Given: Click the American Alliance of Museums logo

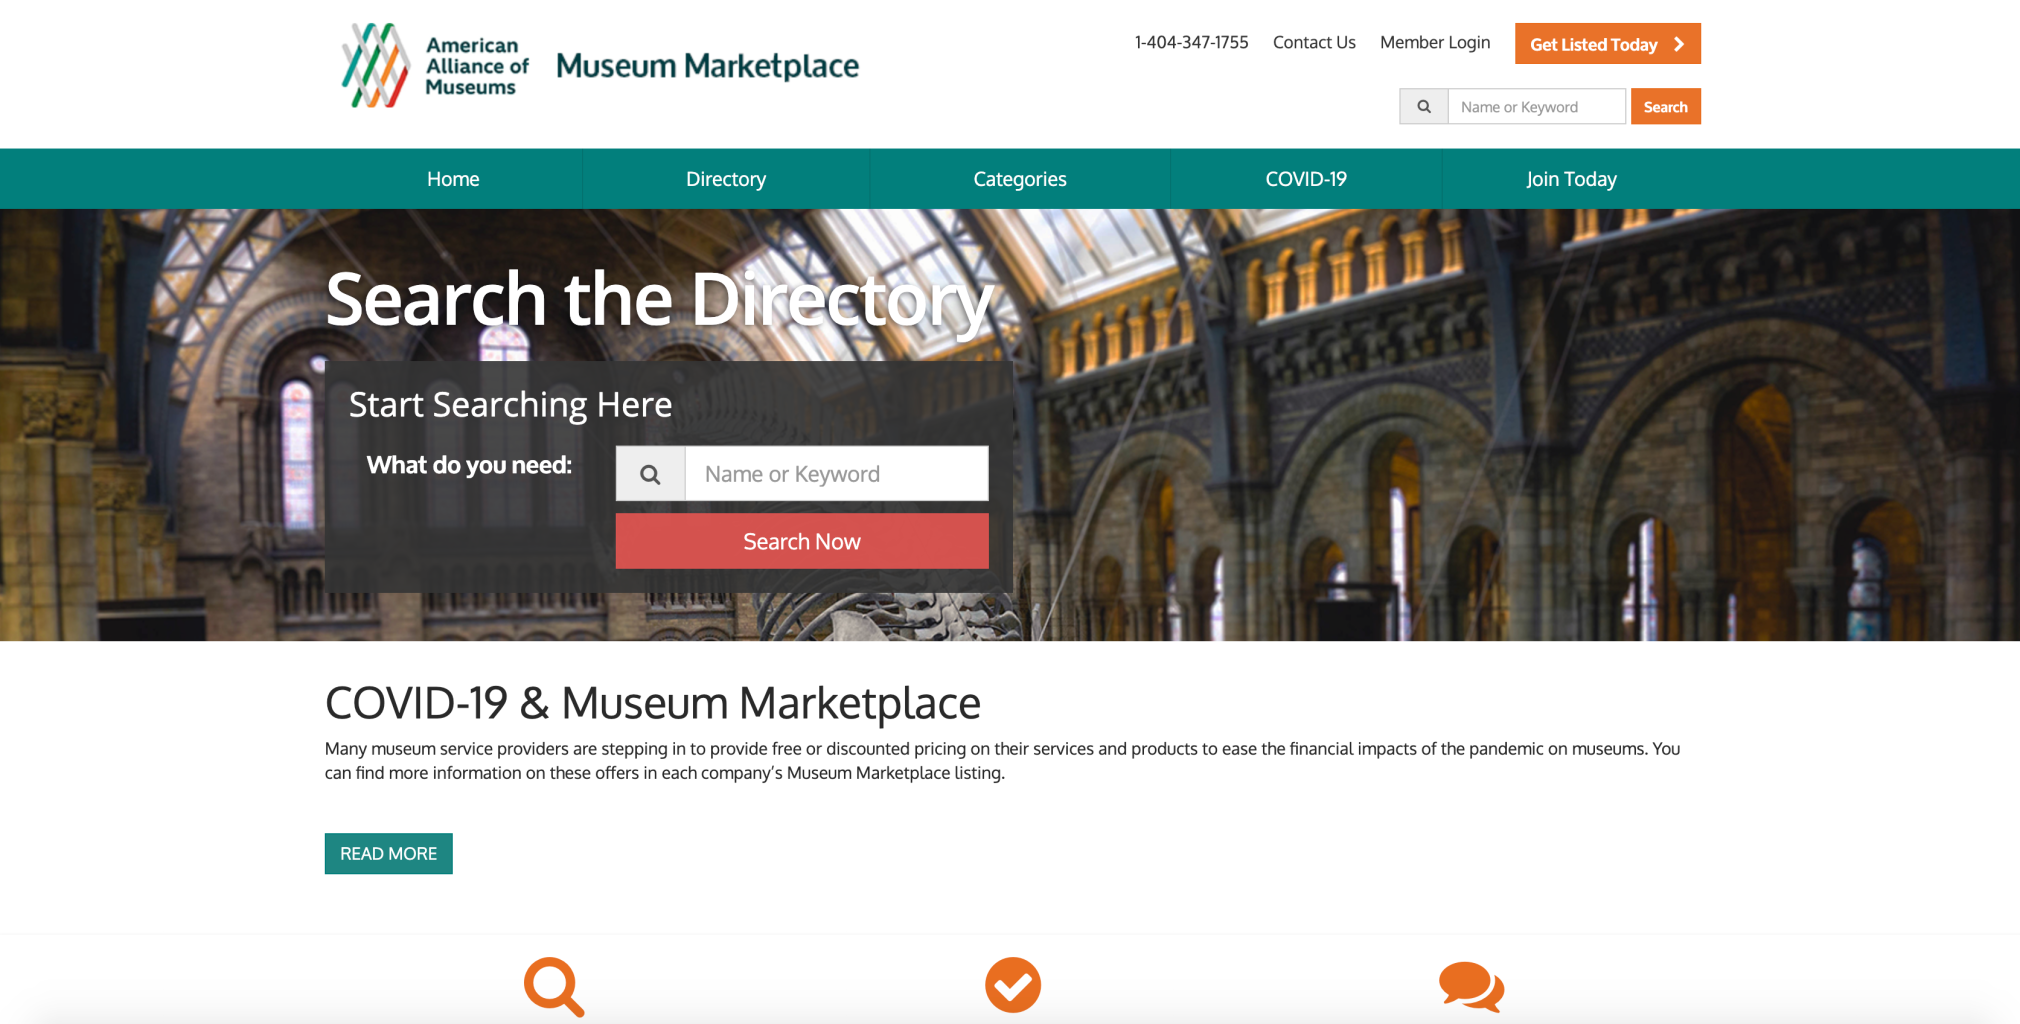Looking at the screenshot, I should [436, 66].
